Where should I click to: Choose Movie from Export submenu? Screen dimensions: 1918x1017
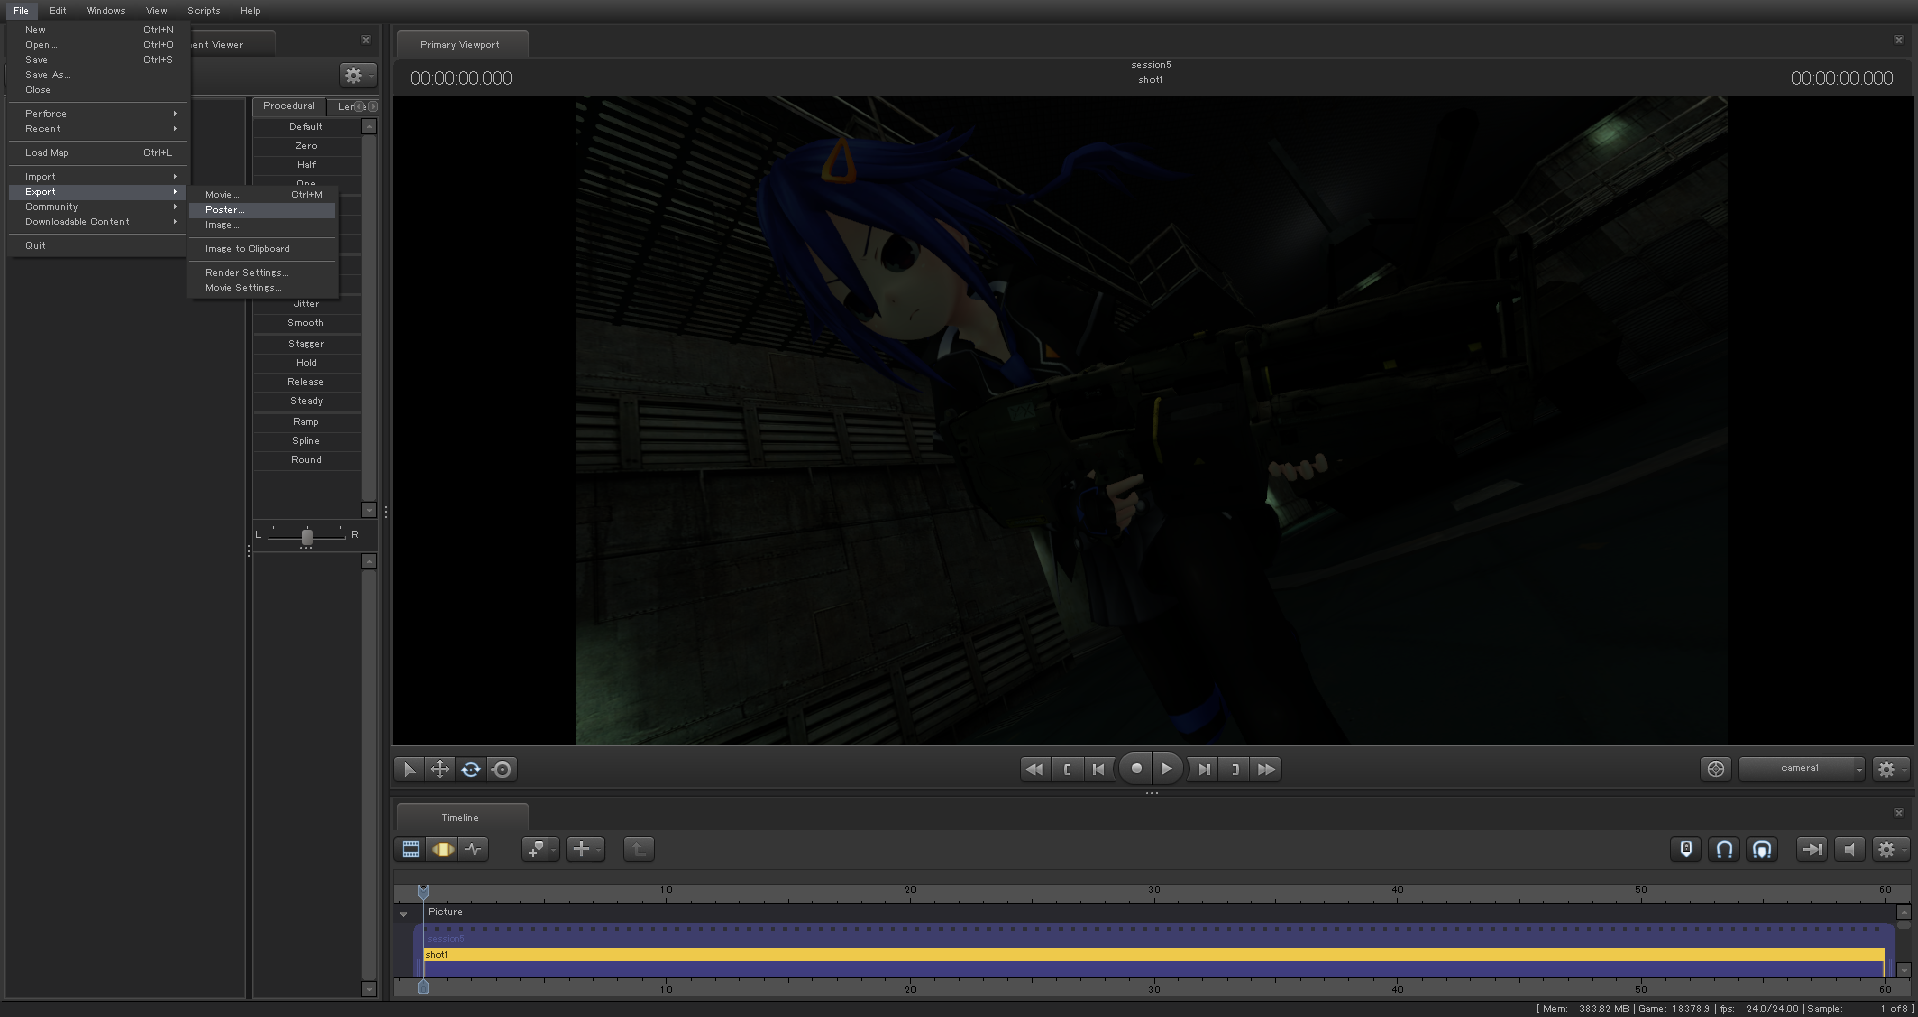[x=262, y=195]
